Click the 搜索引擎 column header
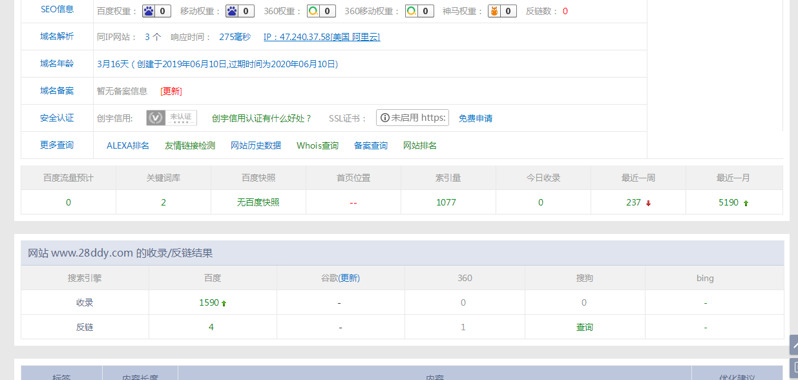The height and width of the screenshot is (380, 798). (84, 278)
